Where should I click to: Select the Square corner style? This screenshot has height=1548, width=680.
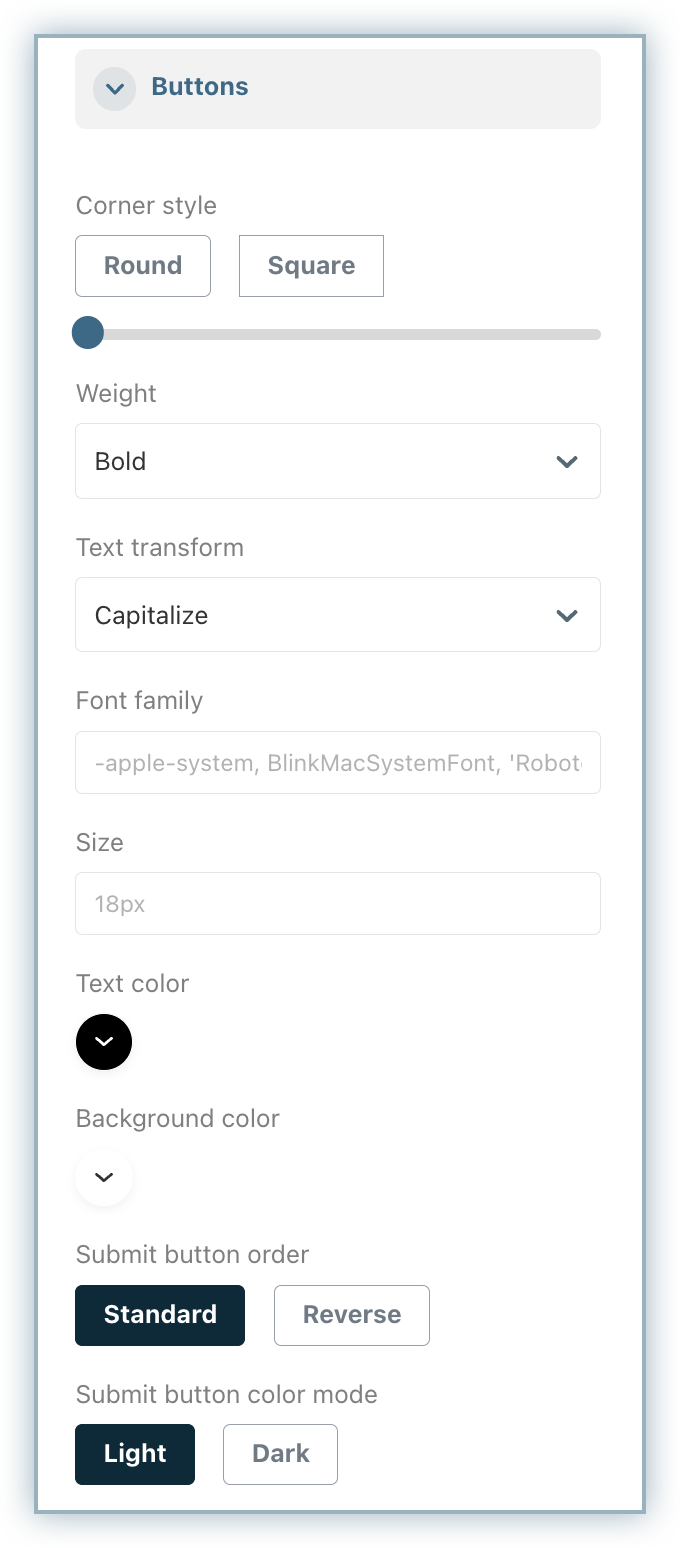(311, 266)
